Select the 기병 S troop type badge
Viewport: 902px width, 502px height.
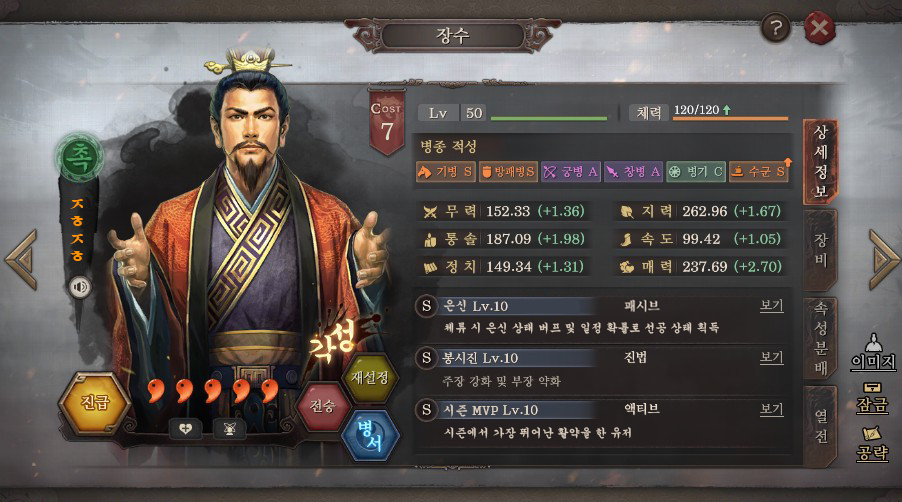(446, 171)
